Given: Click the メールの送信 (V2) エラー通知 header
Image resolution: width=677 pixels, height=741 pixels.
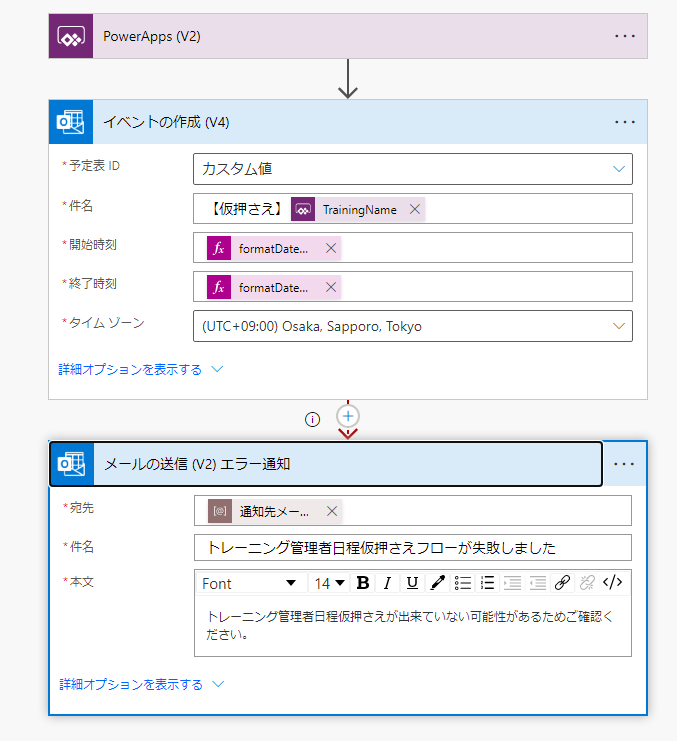Looking at the screenshot, I should (326, 464).
